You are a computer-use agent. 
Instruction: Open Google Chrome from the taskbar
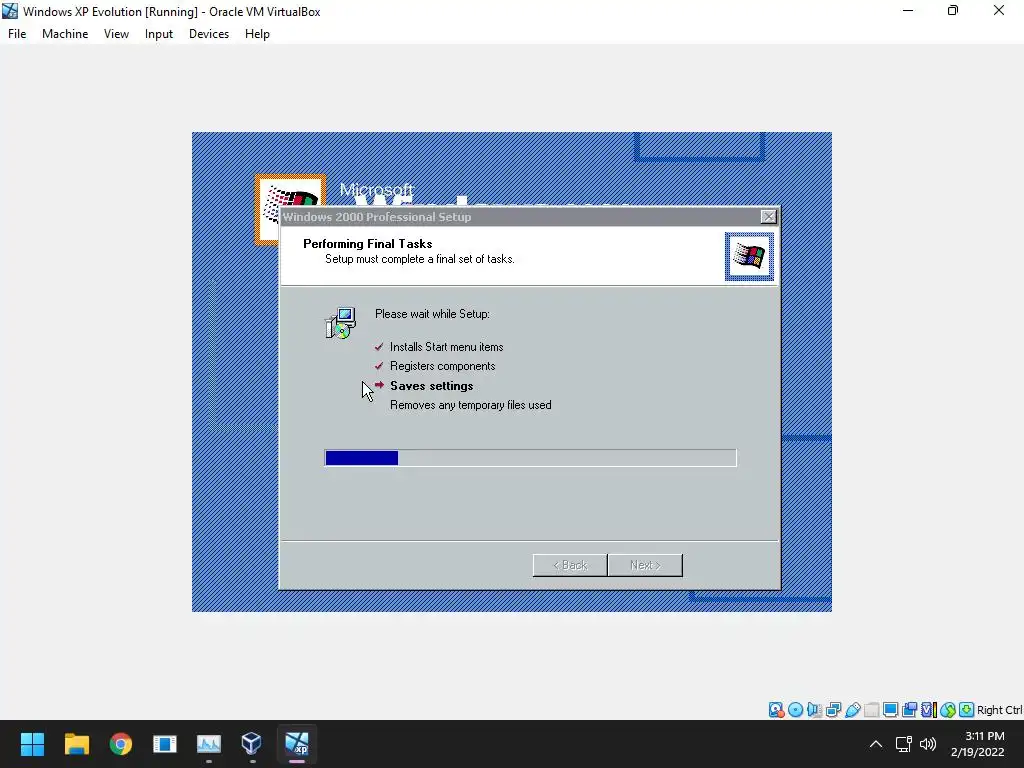click(121, 744)
